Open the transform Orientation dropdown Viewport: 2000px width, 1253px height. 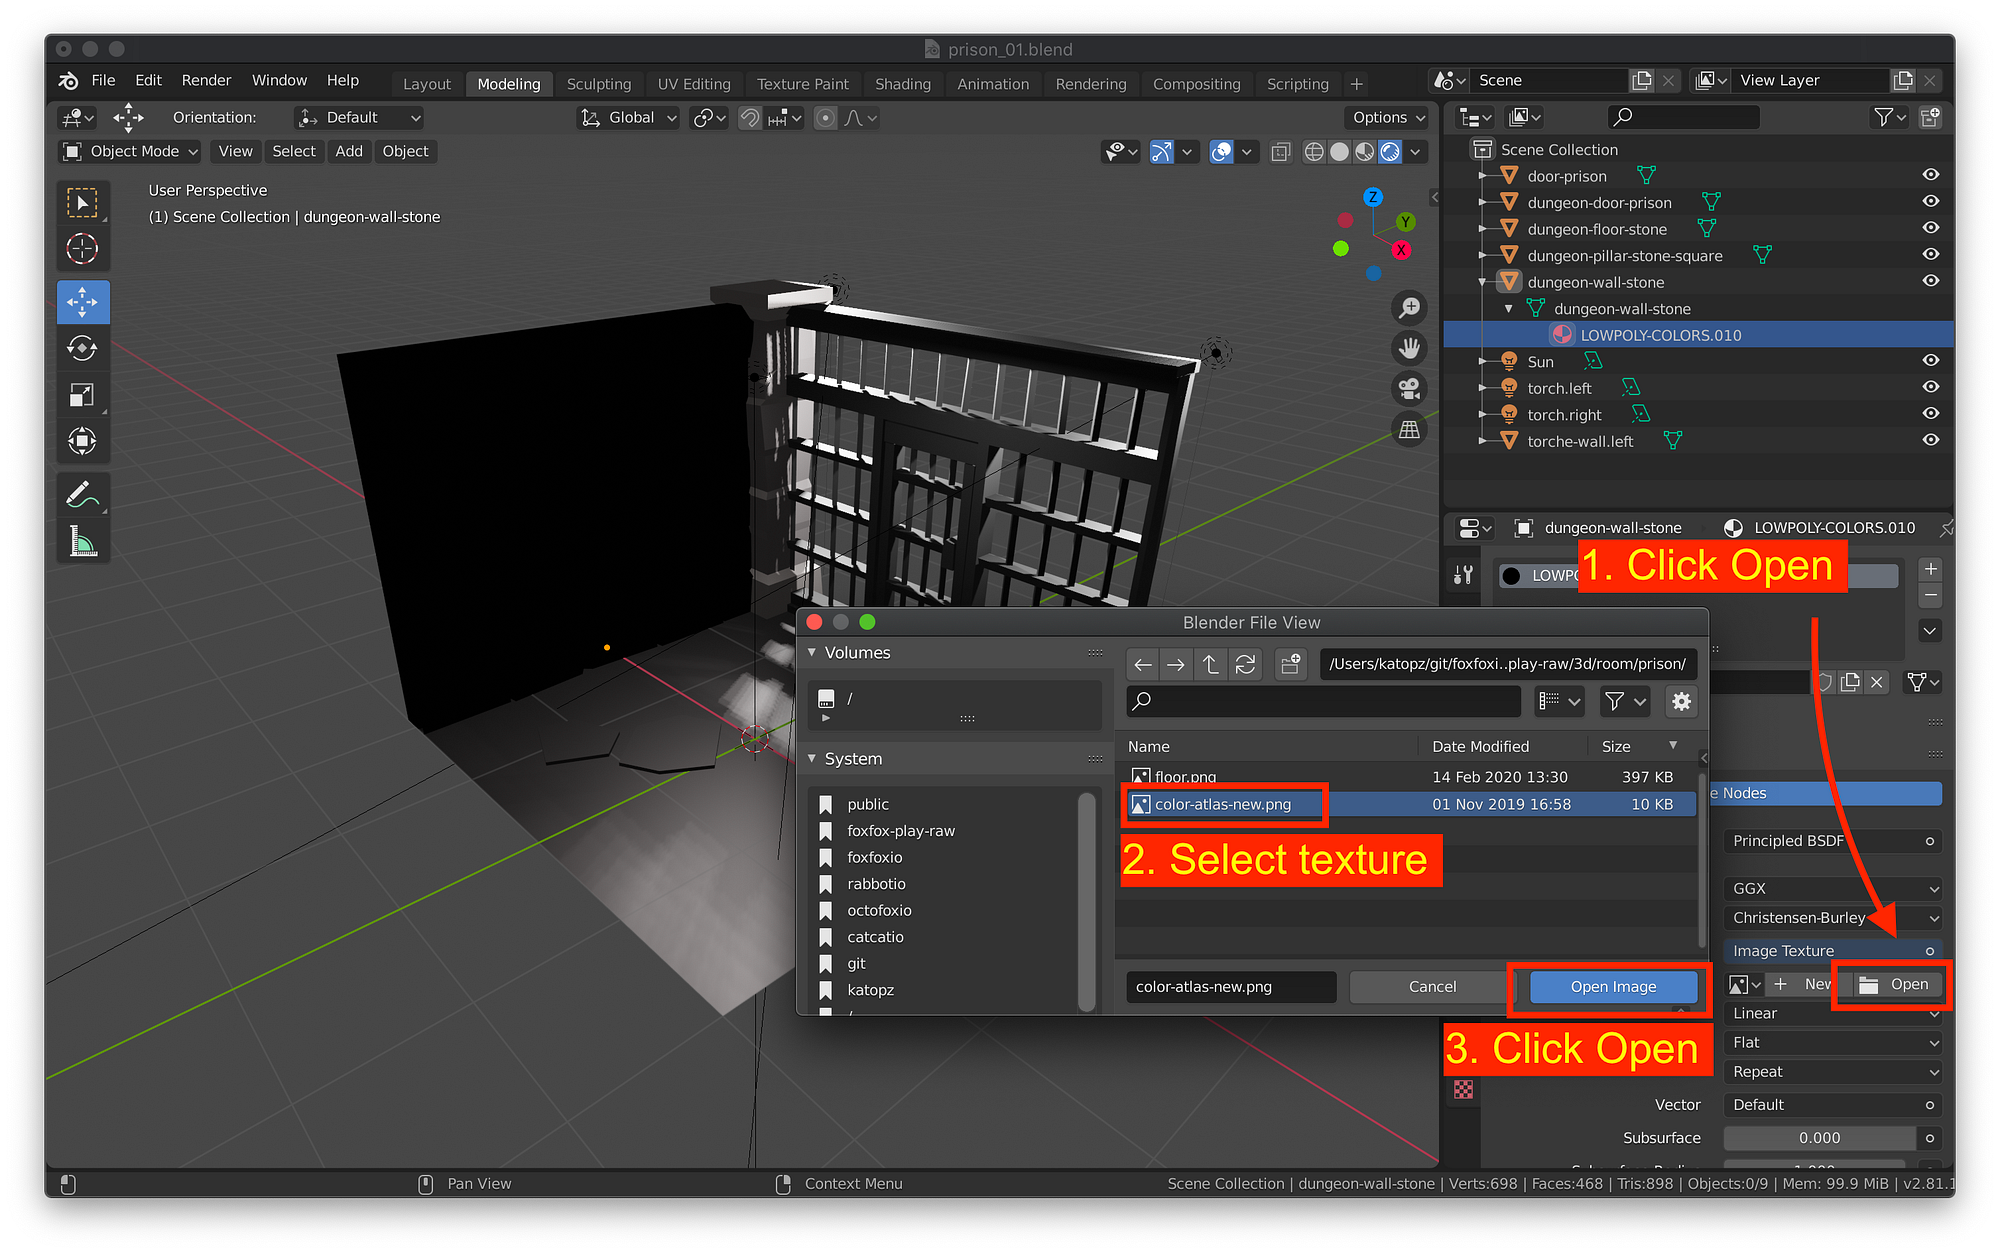coord(358,117)
